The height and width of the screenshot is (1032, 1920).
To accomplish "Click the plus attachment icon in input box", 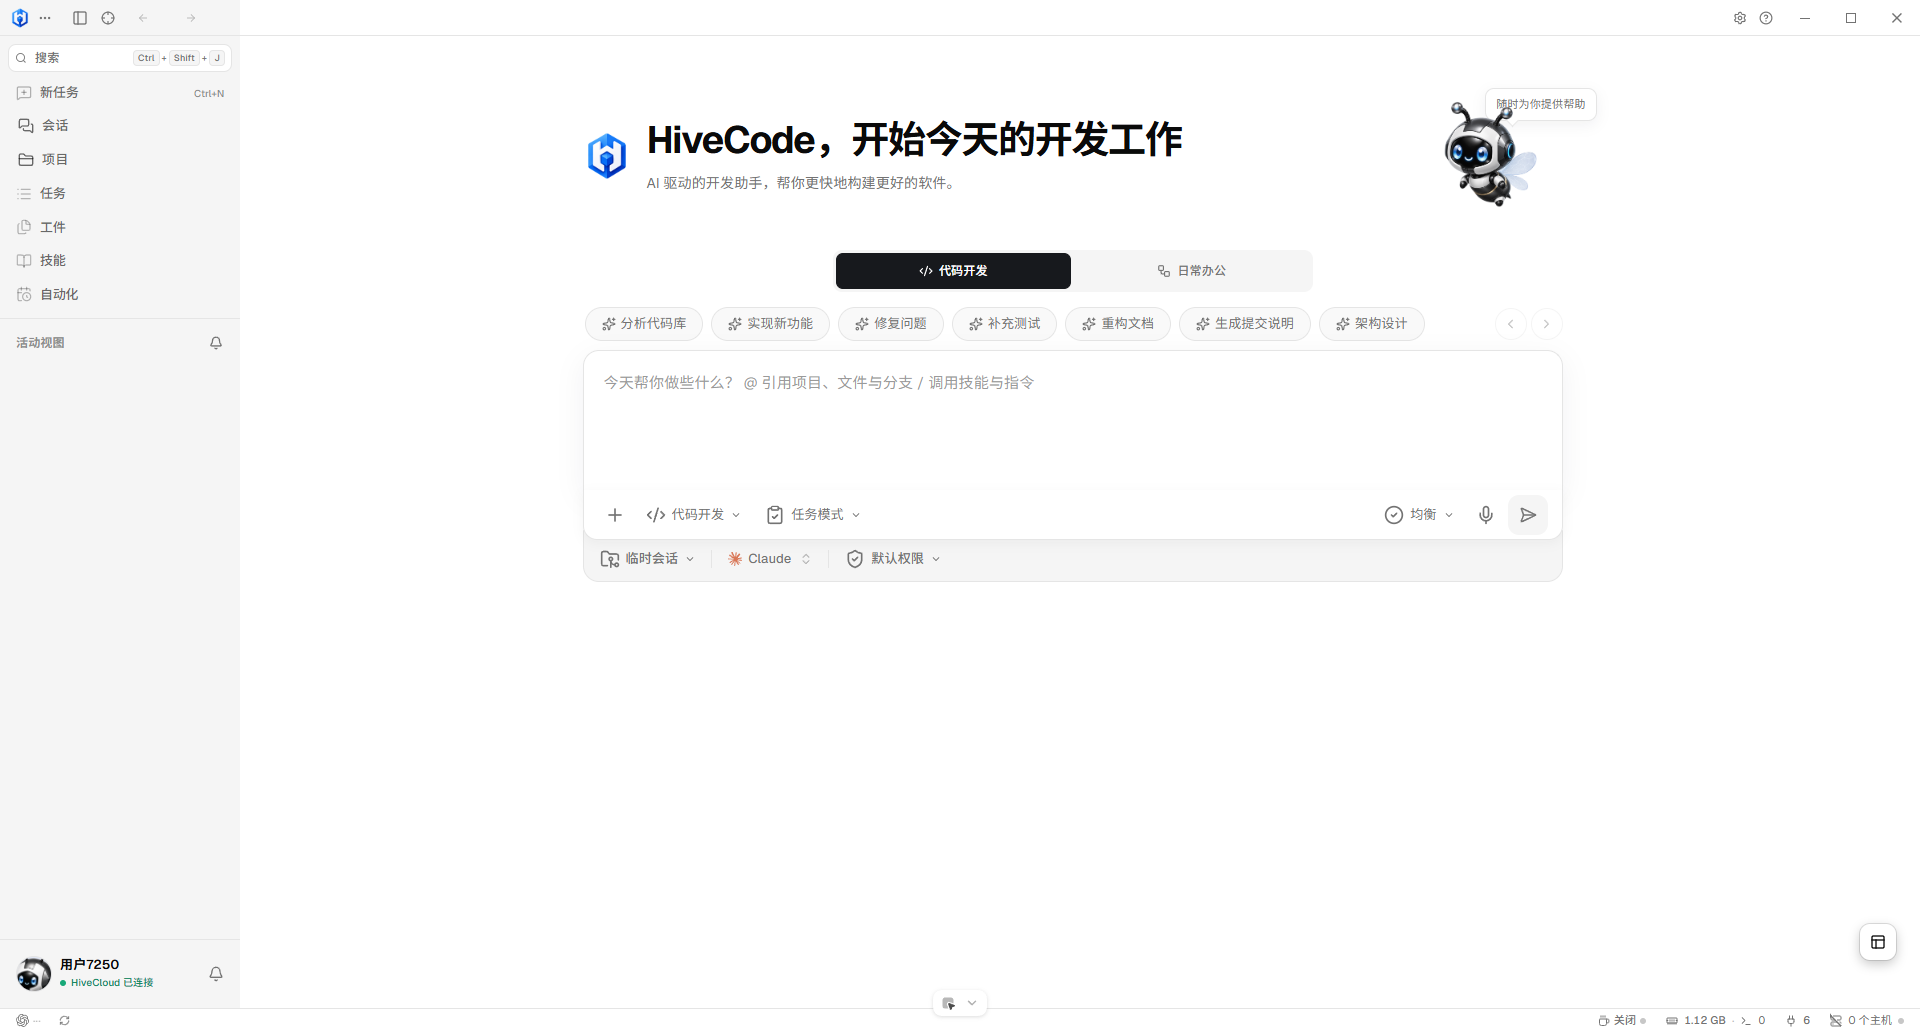I will [615, 515].
